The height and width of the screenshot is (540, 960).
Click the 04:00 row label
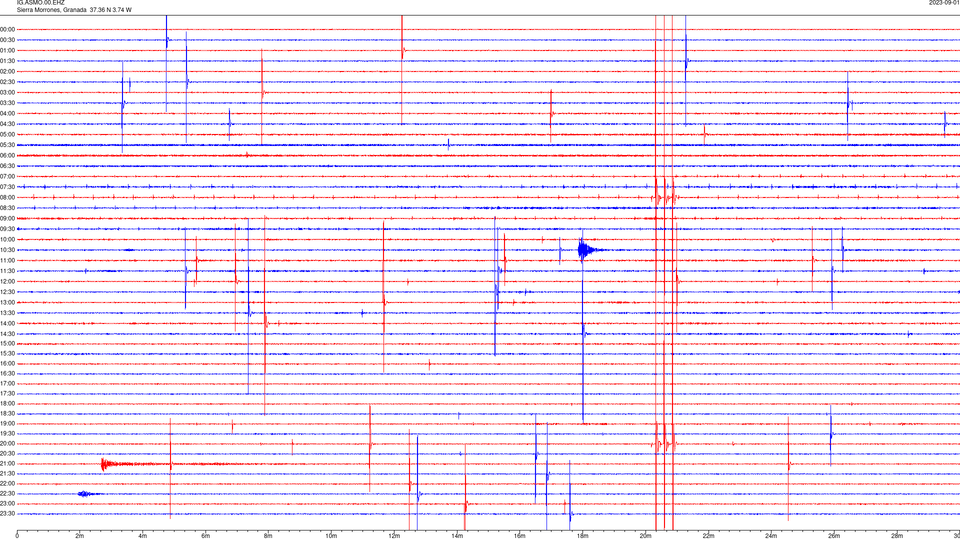8,113
